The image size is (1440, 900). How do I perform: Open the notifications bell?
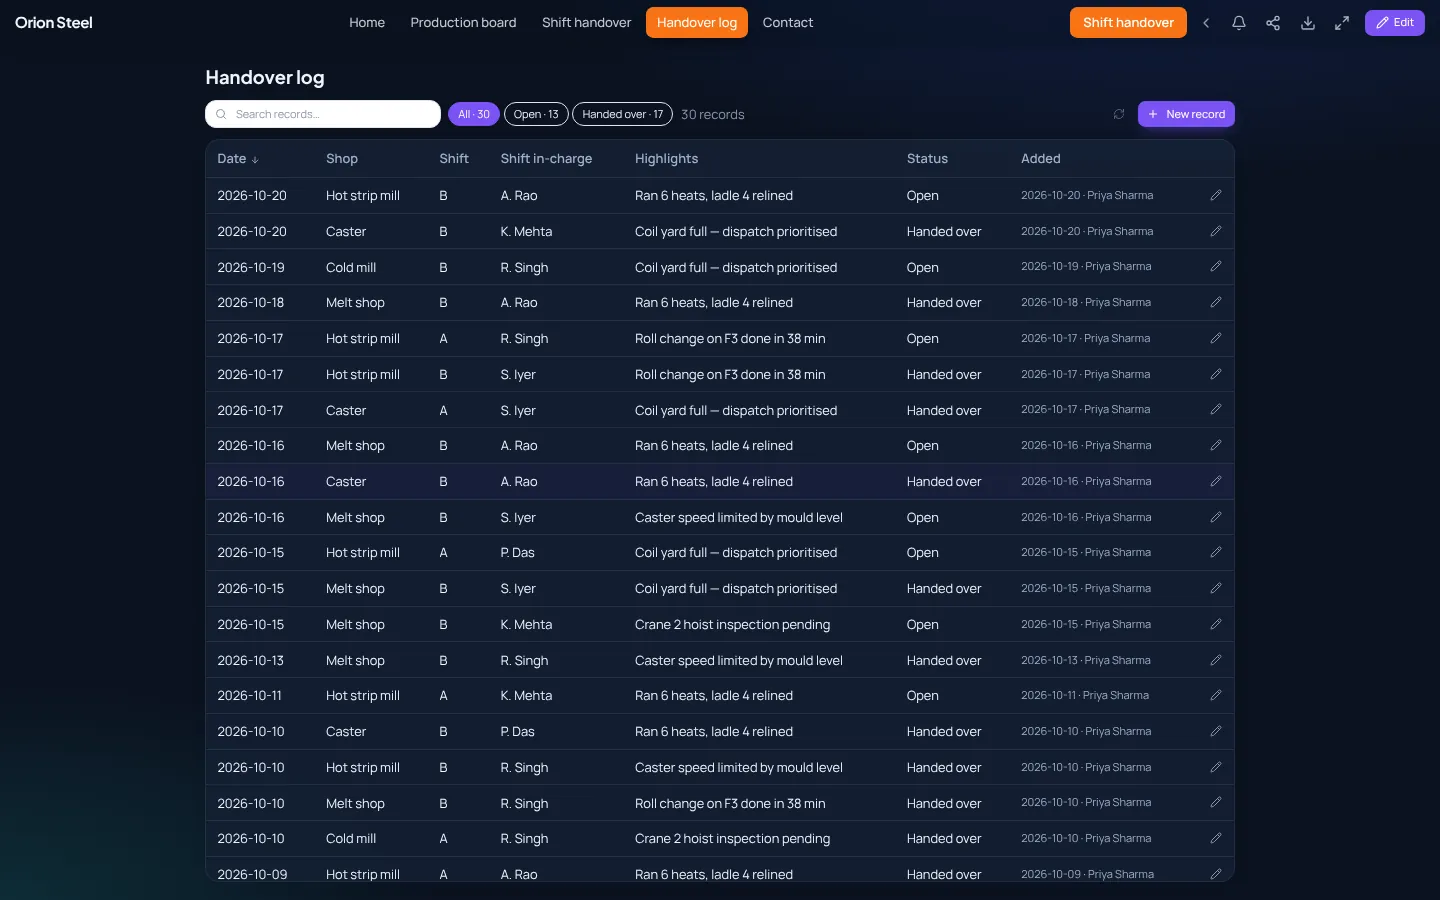tap(1239, 23)
